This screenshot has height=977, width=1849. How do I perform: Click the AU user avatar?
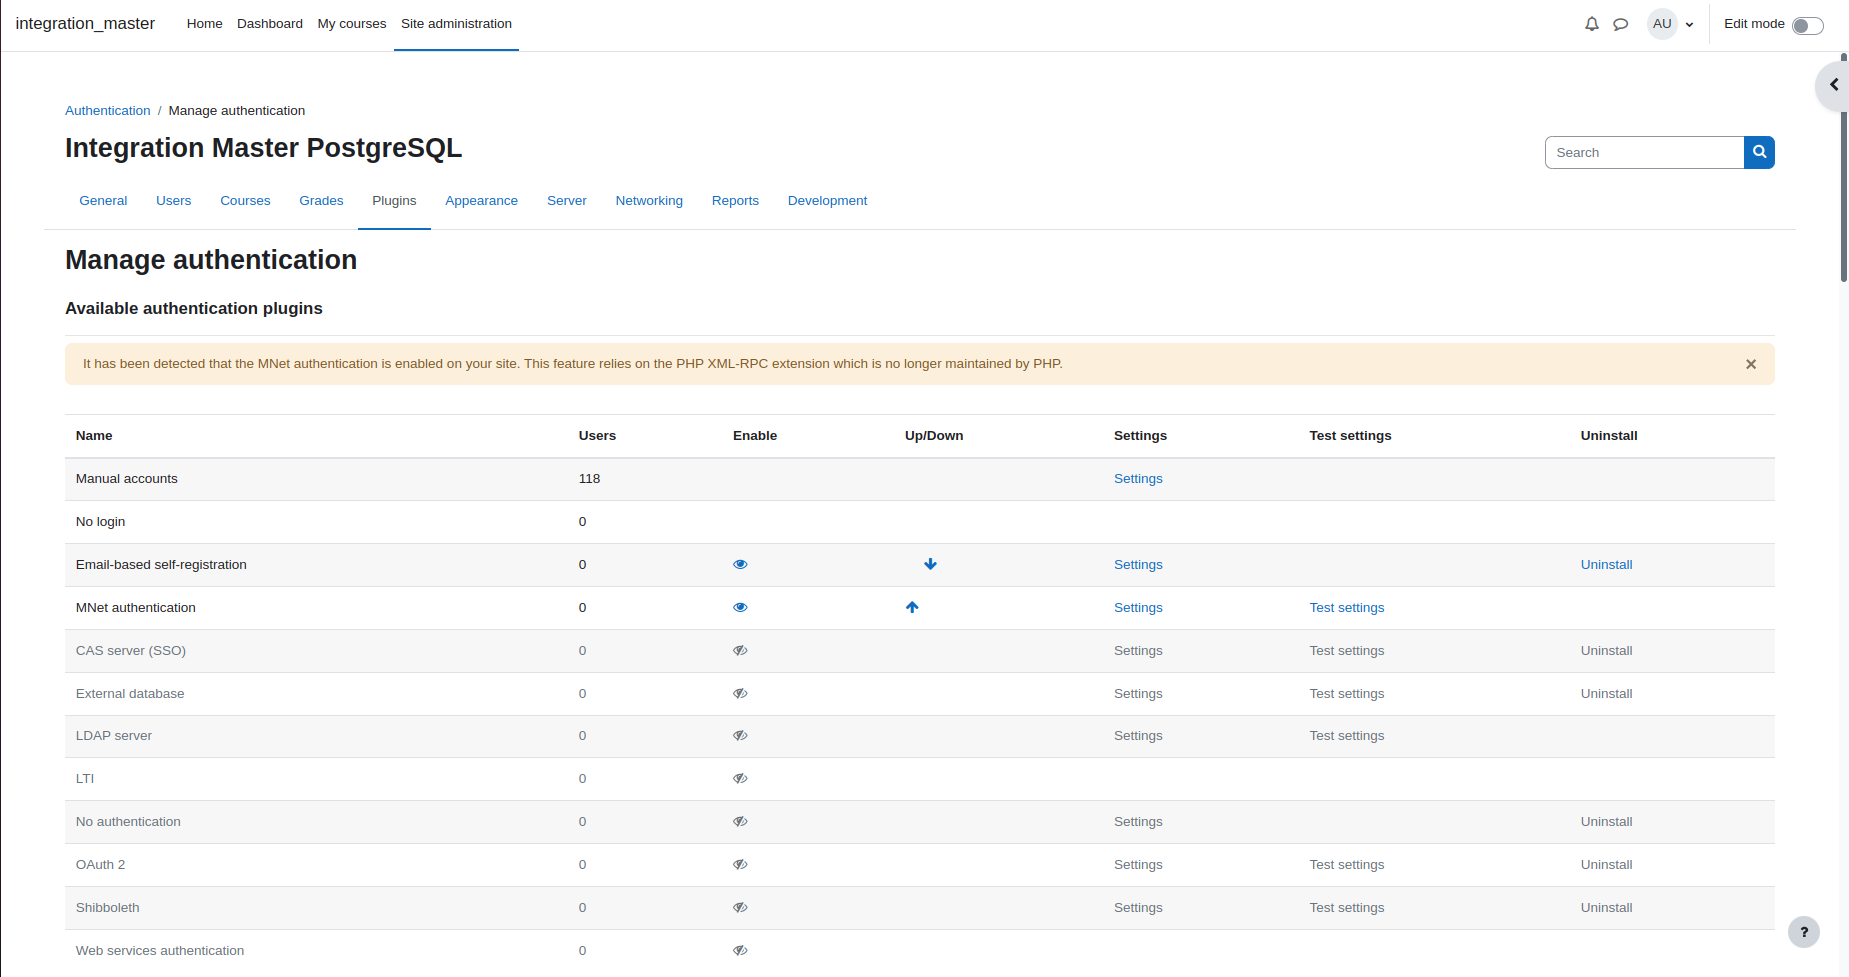1662,24
